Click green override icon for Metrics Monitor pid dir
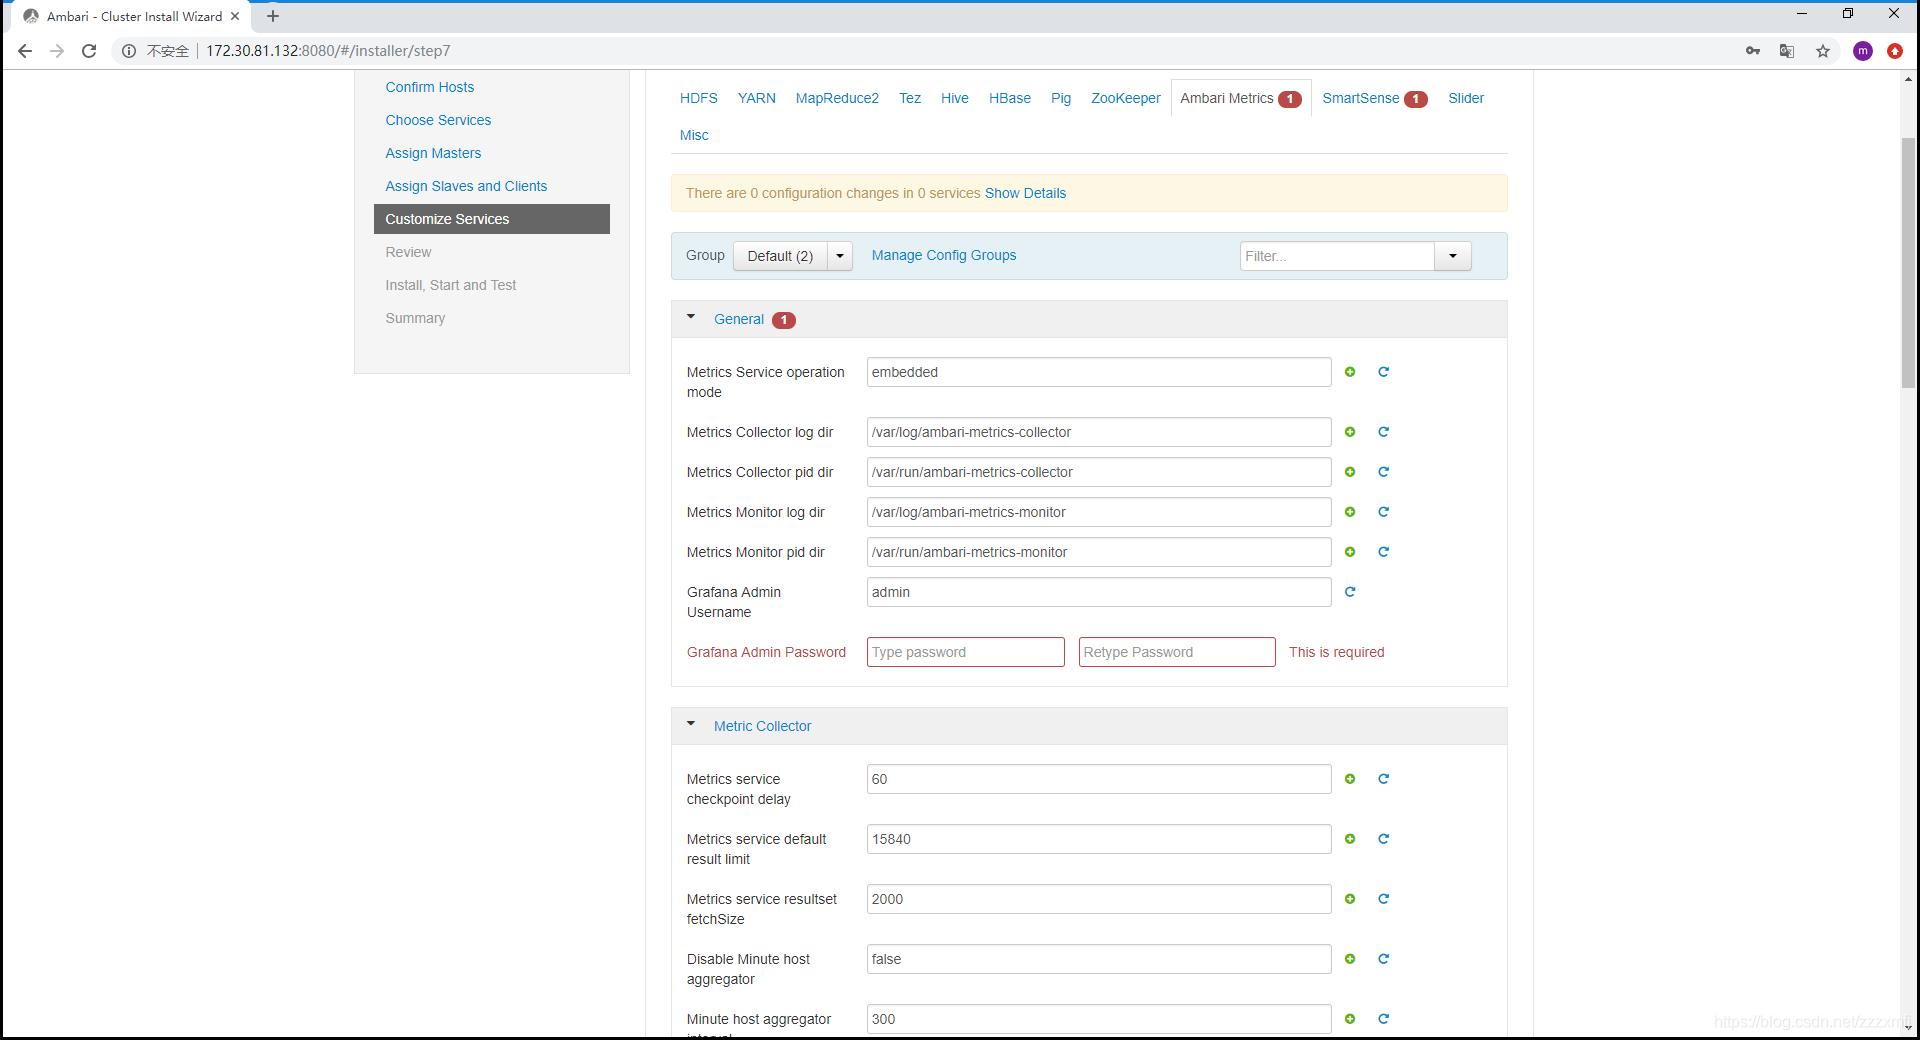 point(1350,552)
